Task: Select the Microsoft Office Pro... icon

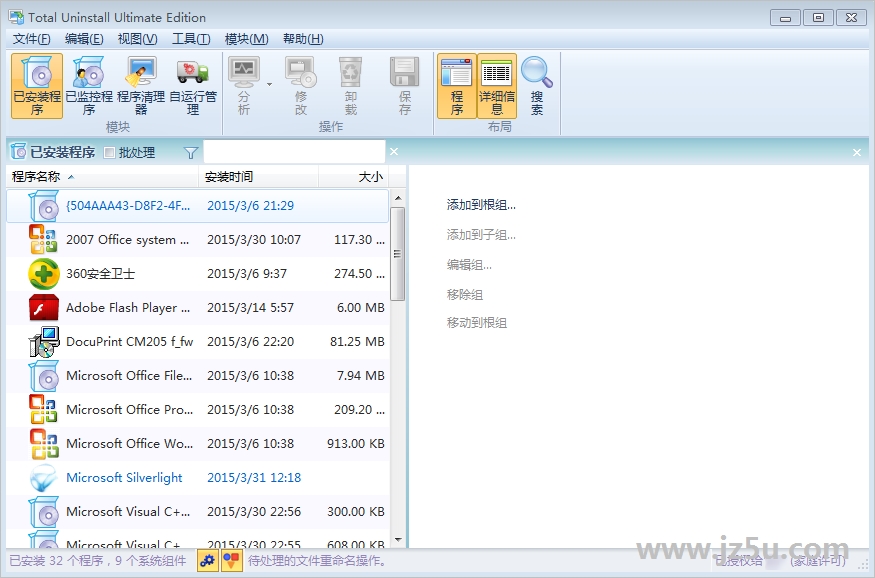Action: pyautogui.click(x=44, y=410)
